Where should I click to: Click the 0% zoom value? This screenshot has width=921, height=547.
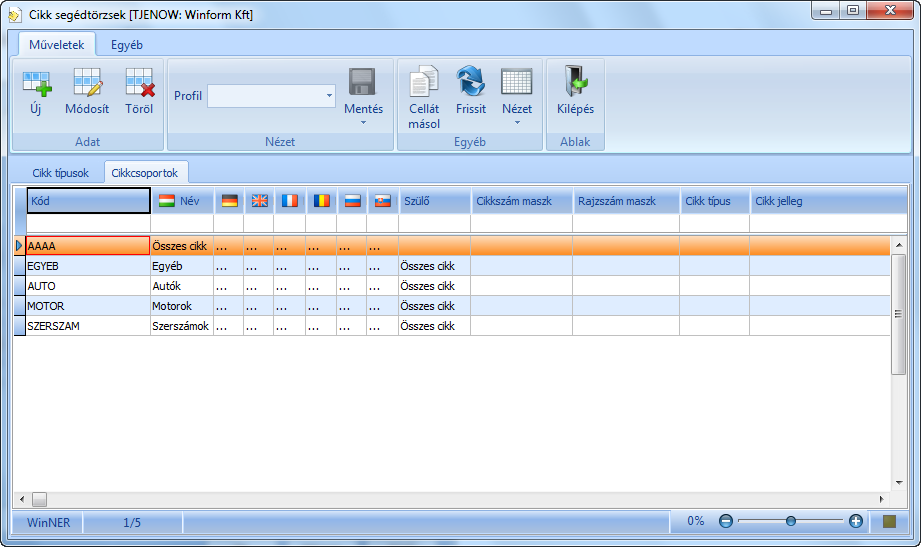(695, 521)
